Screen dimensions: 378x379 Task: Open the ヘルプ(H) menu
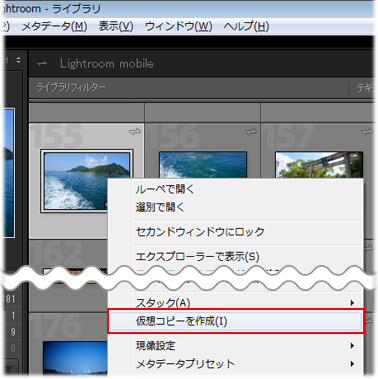coord(246,26)
